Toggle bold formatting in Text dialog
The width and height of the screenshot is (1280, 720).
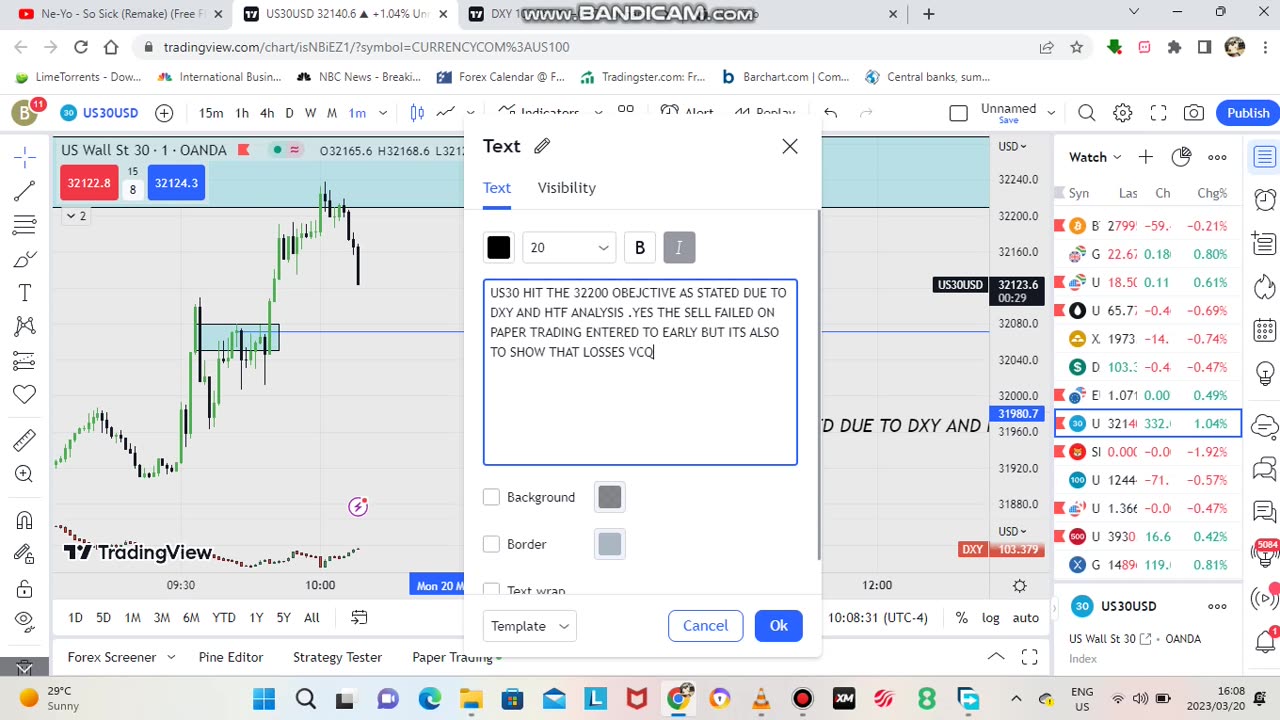click(x=640, y=248)
